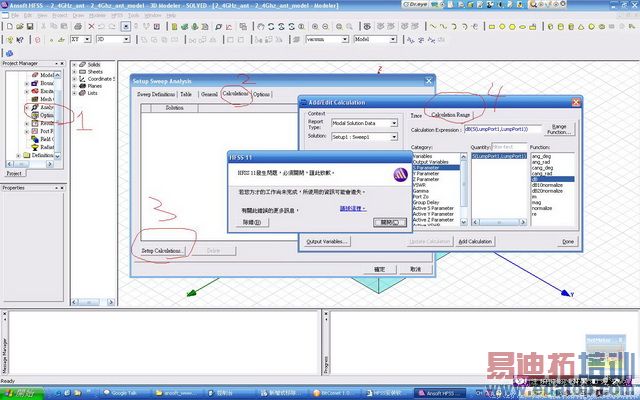Screen dimensions: 640x400
Task: Click the plot report chart toolbar icon
Action: pos(229,27)
